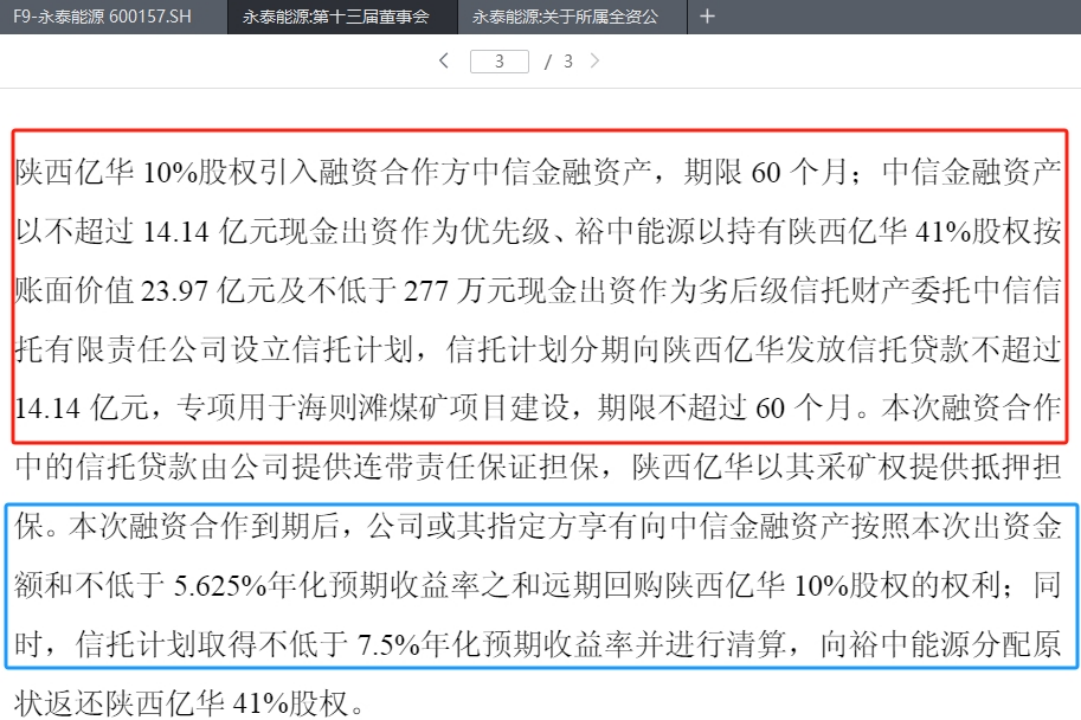The image size is (1081, 720).
Task: Click the line starting "陕西亿华 10%股权引入融资合作方"
Action: [538, 172]
